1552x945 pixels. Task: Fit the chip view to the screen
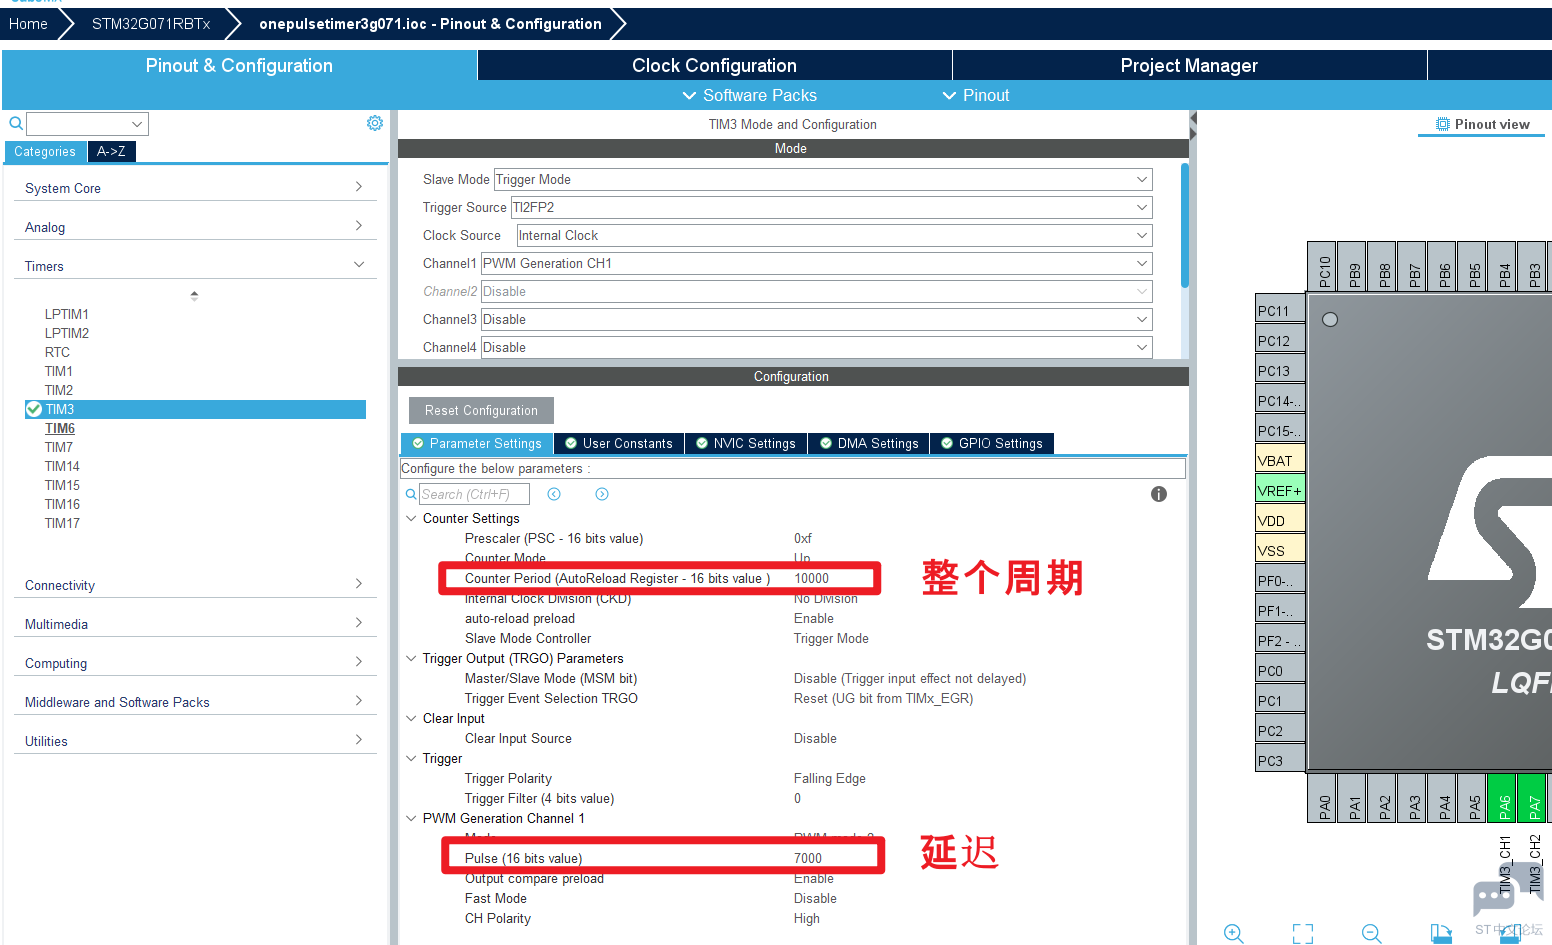[x=1303, y=933]
